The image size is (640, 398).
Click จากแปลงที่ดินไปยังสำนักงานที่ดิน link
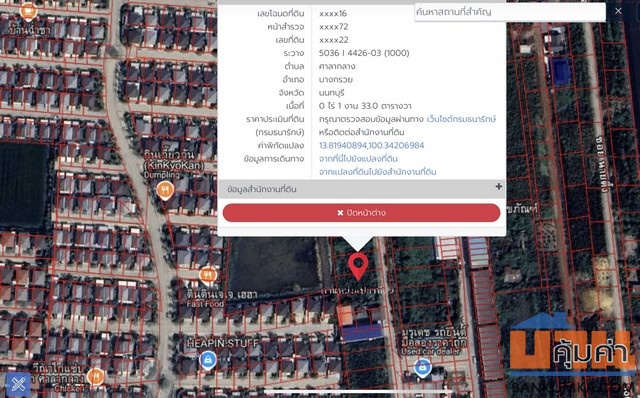click(x=378, y=172)
